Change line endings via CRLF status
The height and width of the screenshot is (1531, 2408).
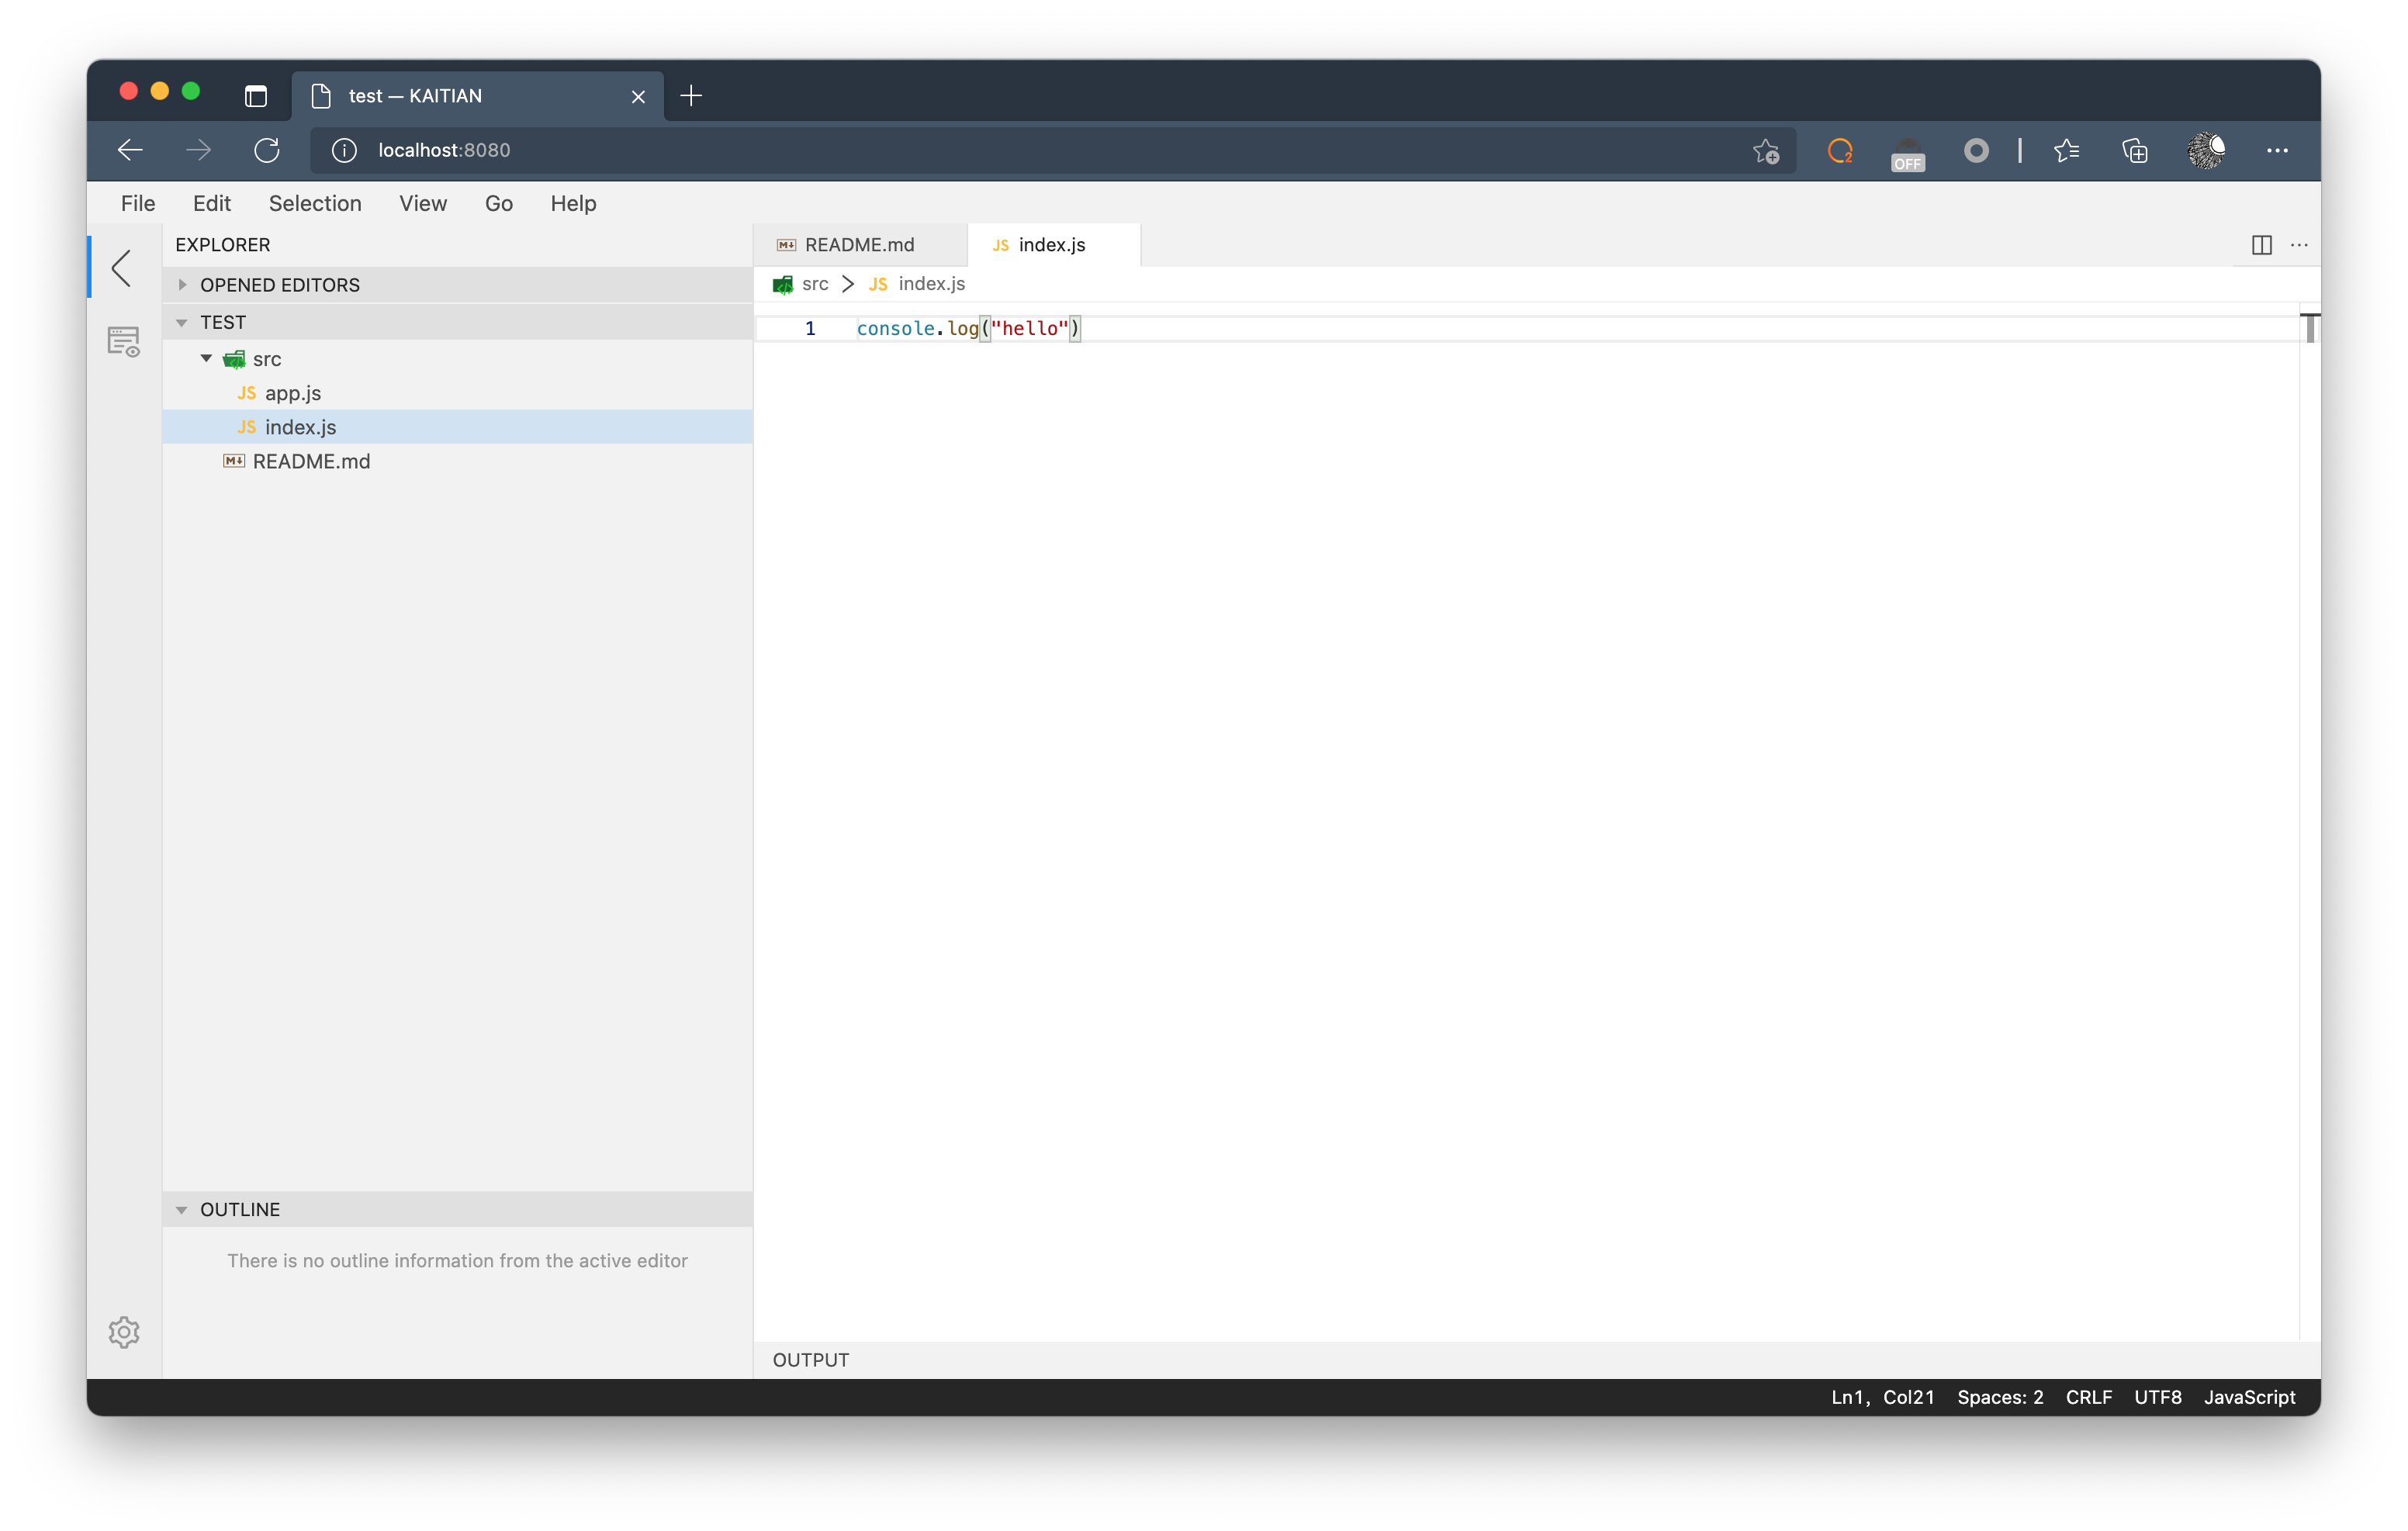point(2089,1397)
